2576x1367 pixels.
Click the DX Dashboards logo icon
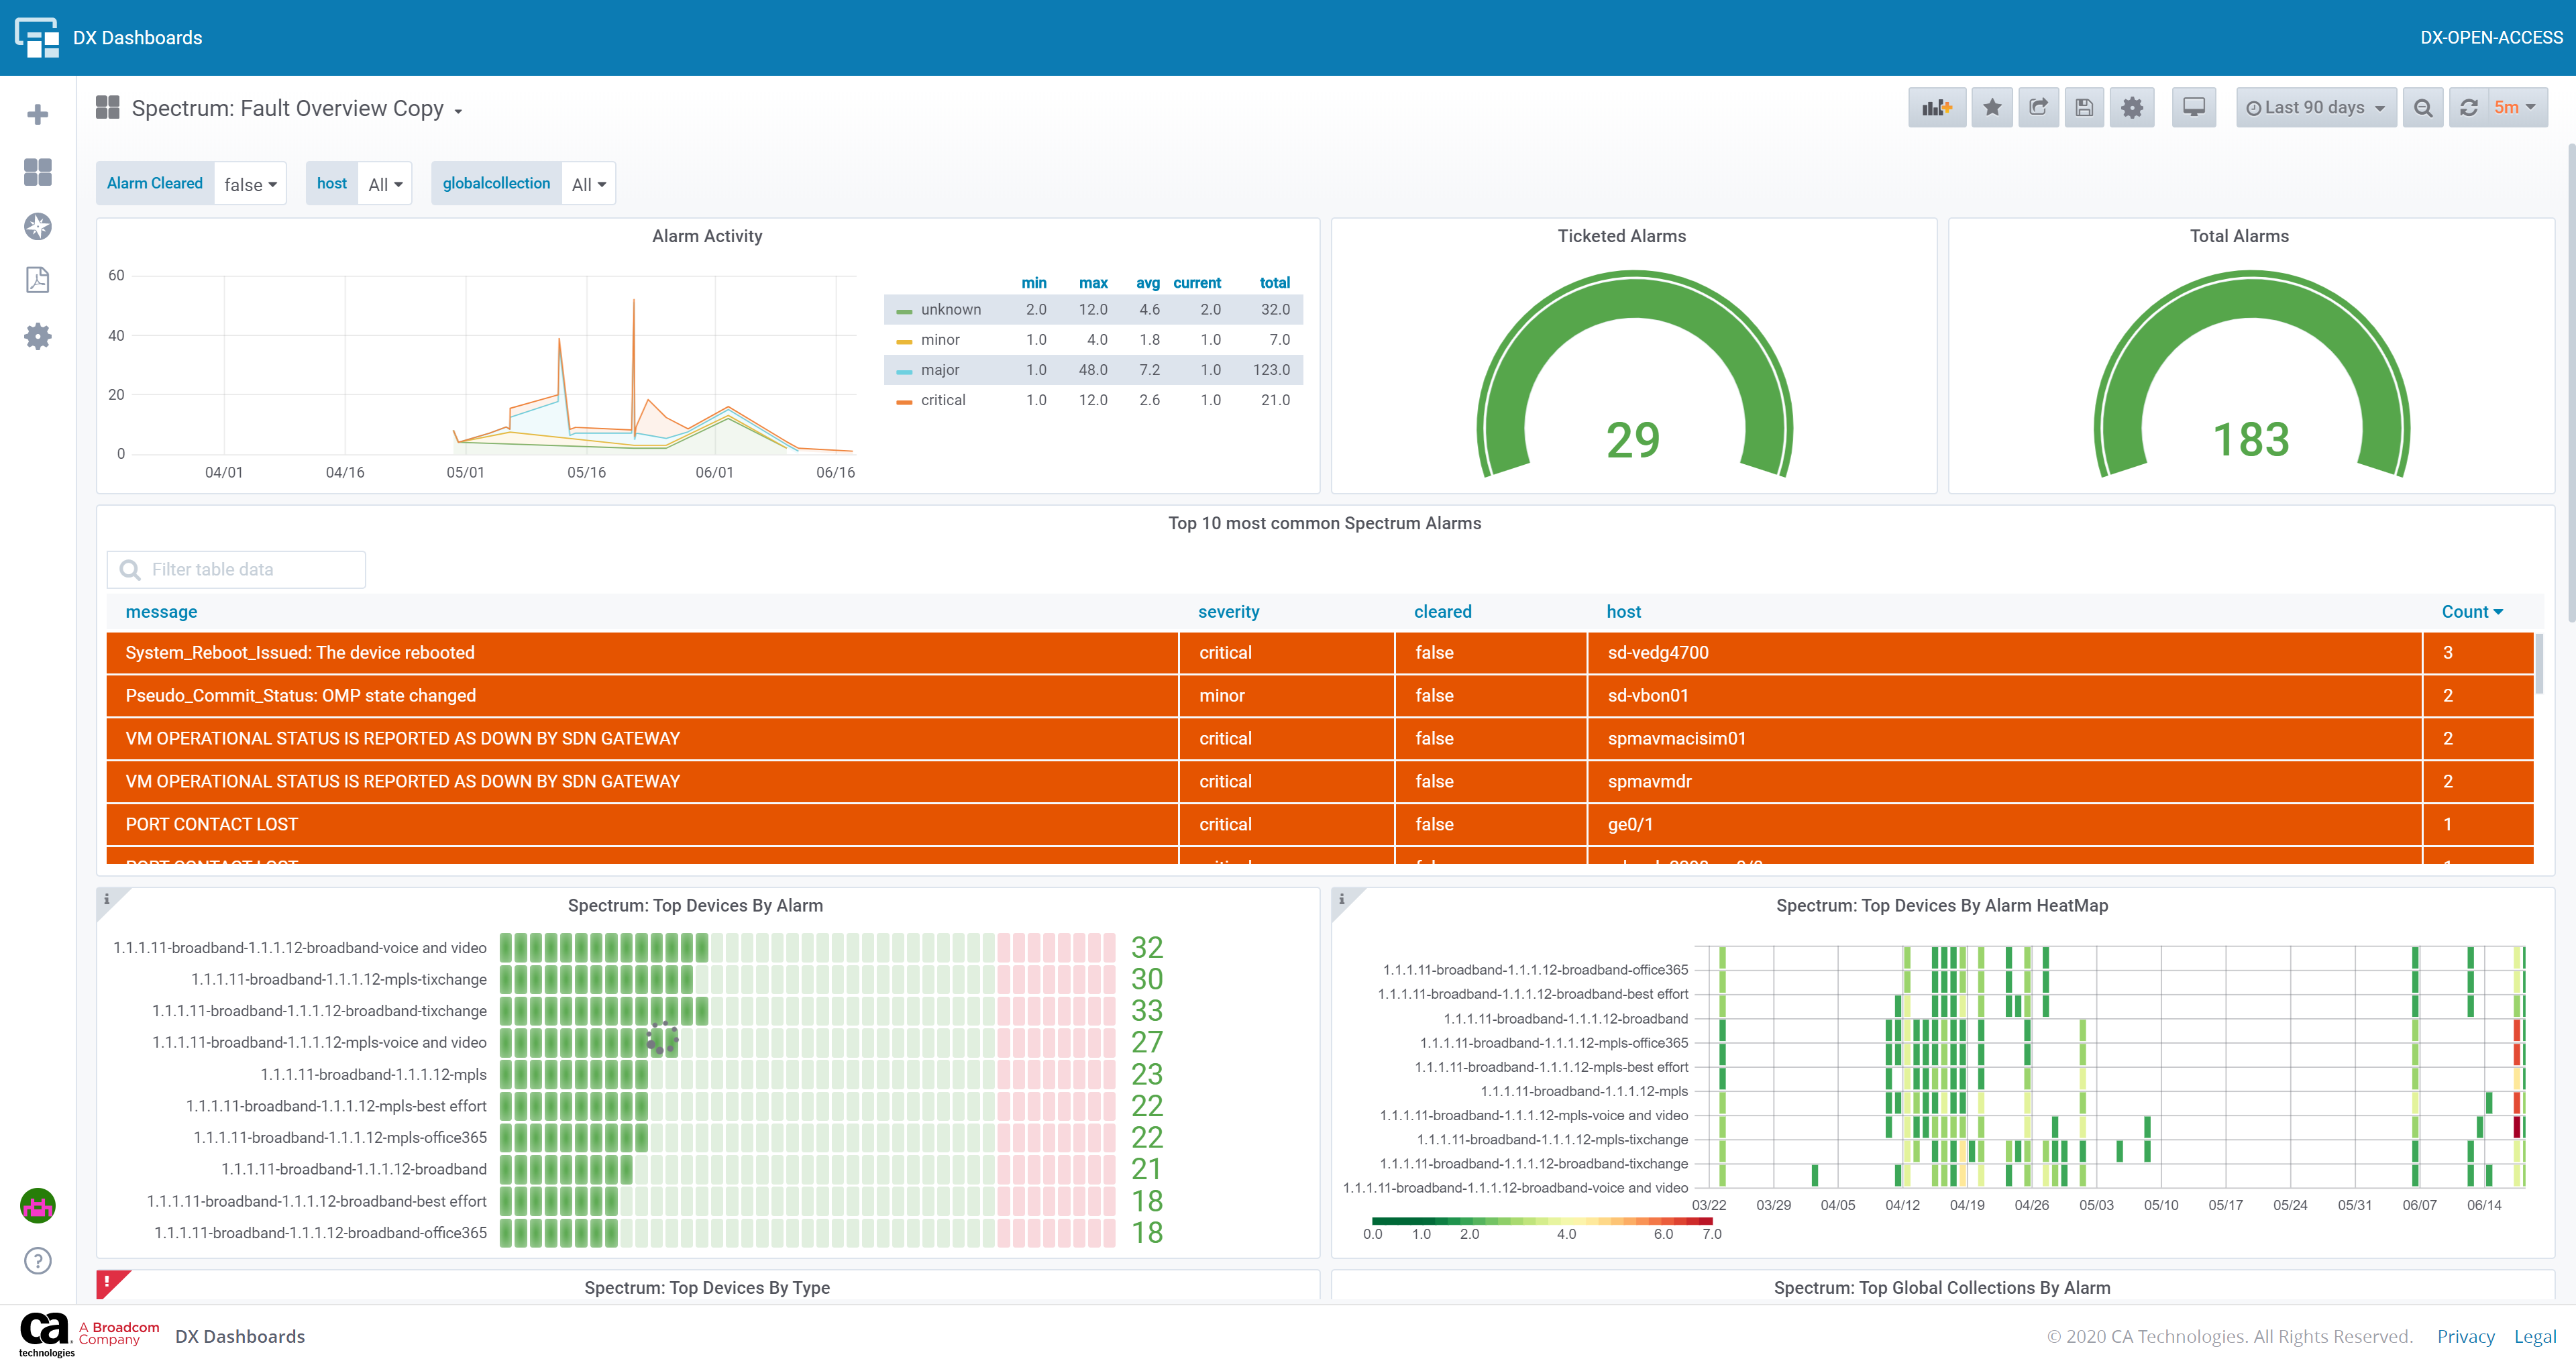point(36,37)
